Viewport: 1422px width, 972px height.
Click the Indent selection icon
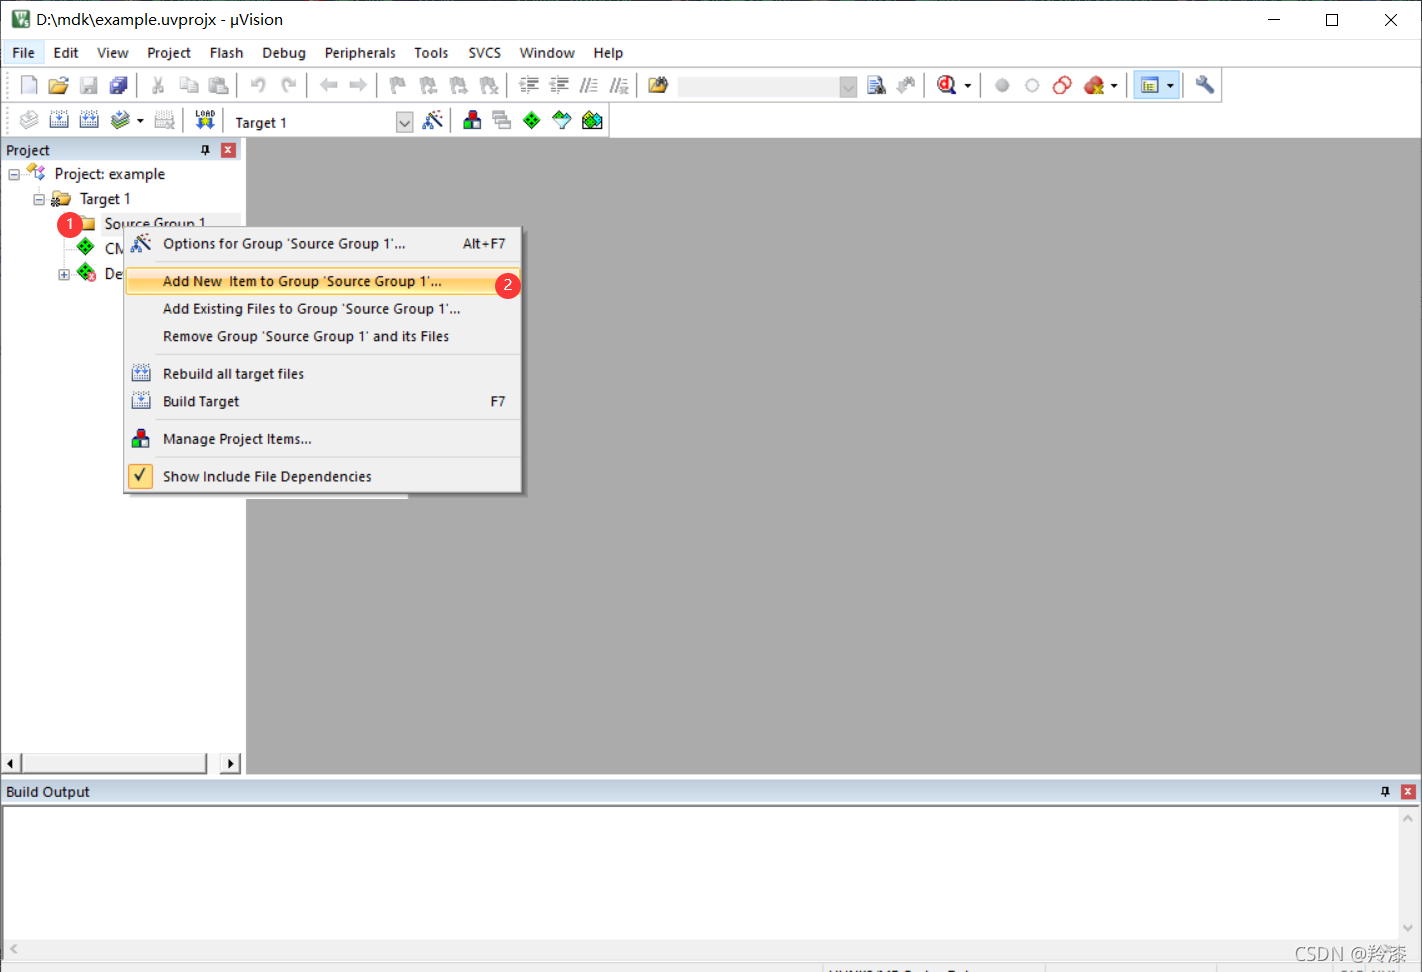[x=529, y=85]
